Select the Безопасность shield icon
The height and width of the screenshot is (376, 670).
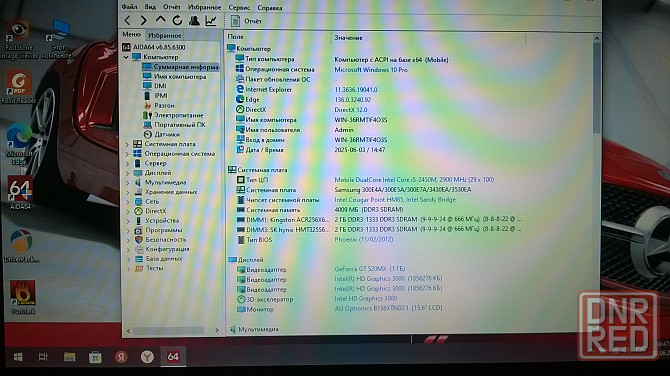coord(138,240)
